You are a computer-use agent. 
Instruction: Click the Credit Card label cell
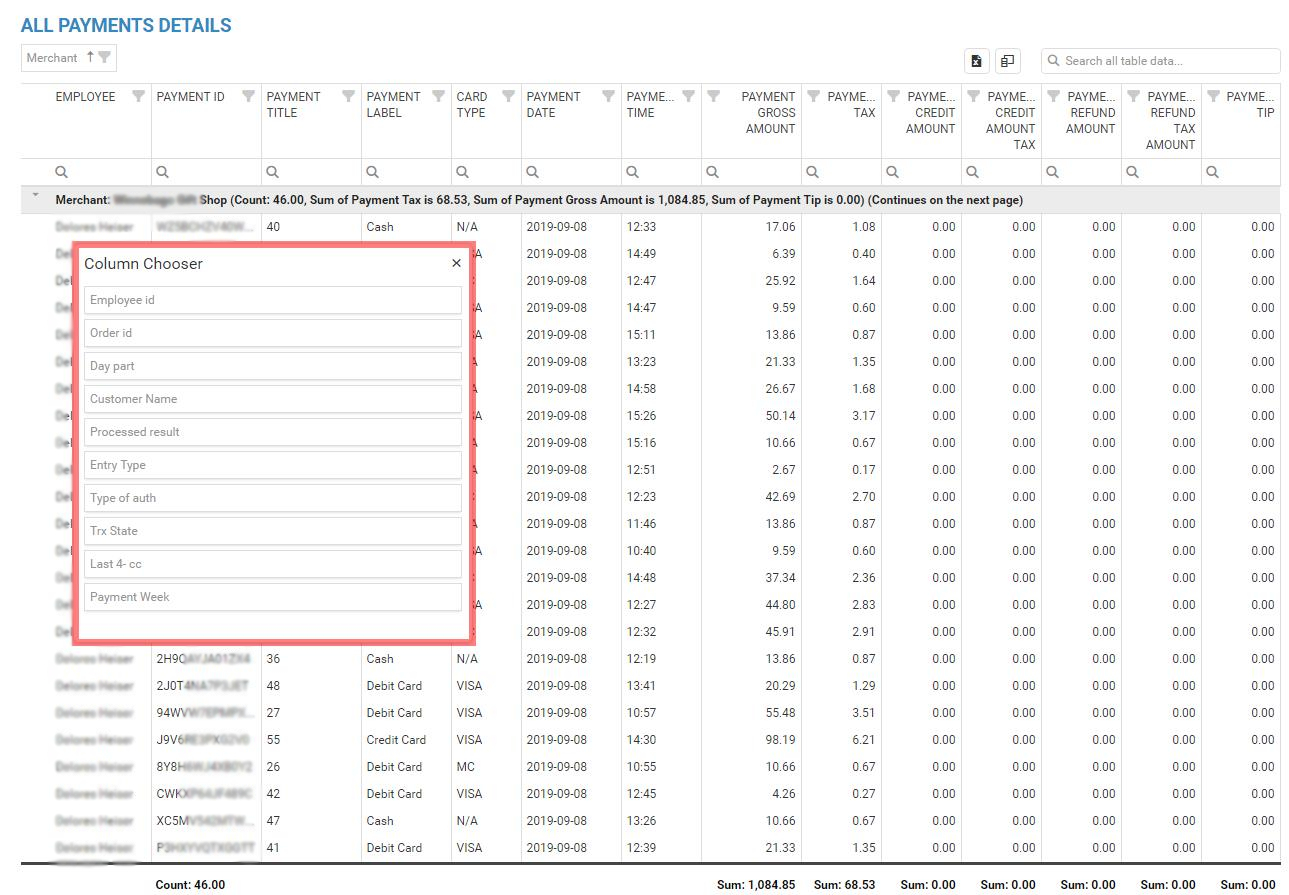pos(396,740)
